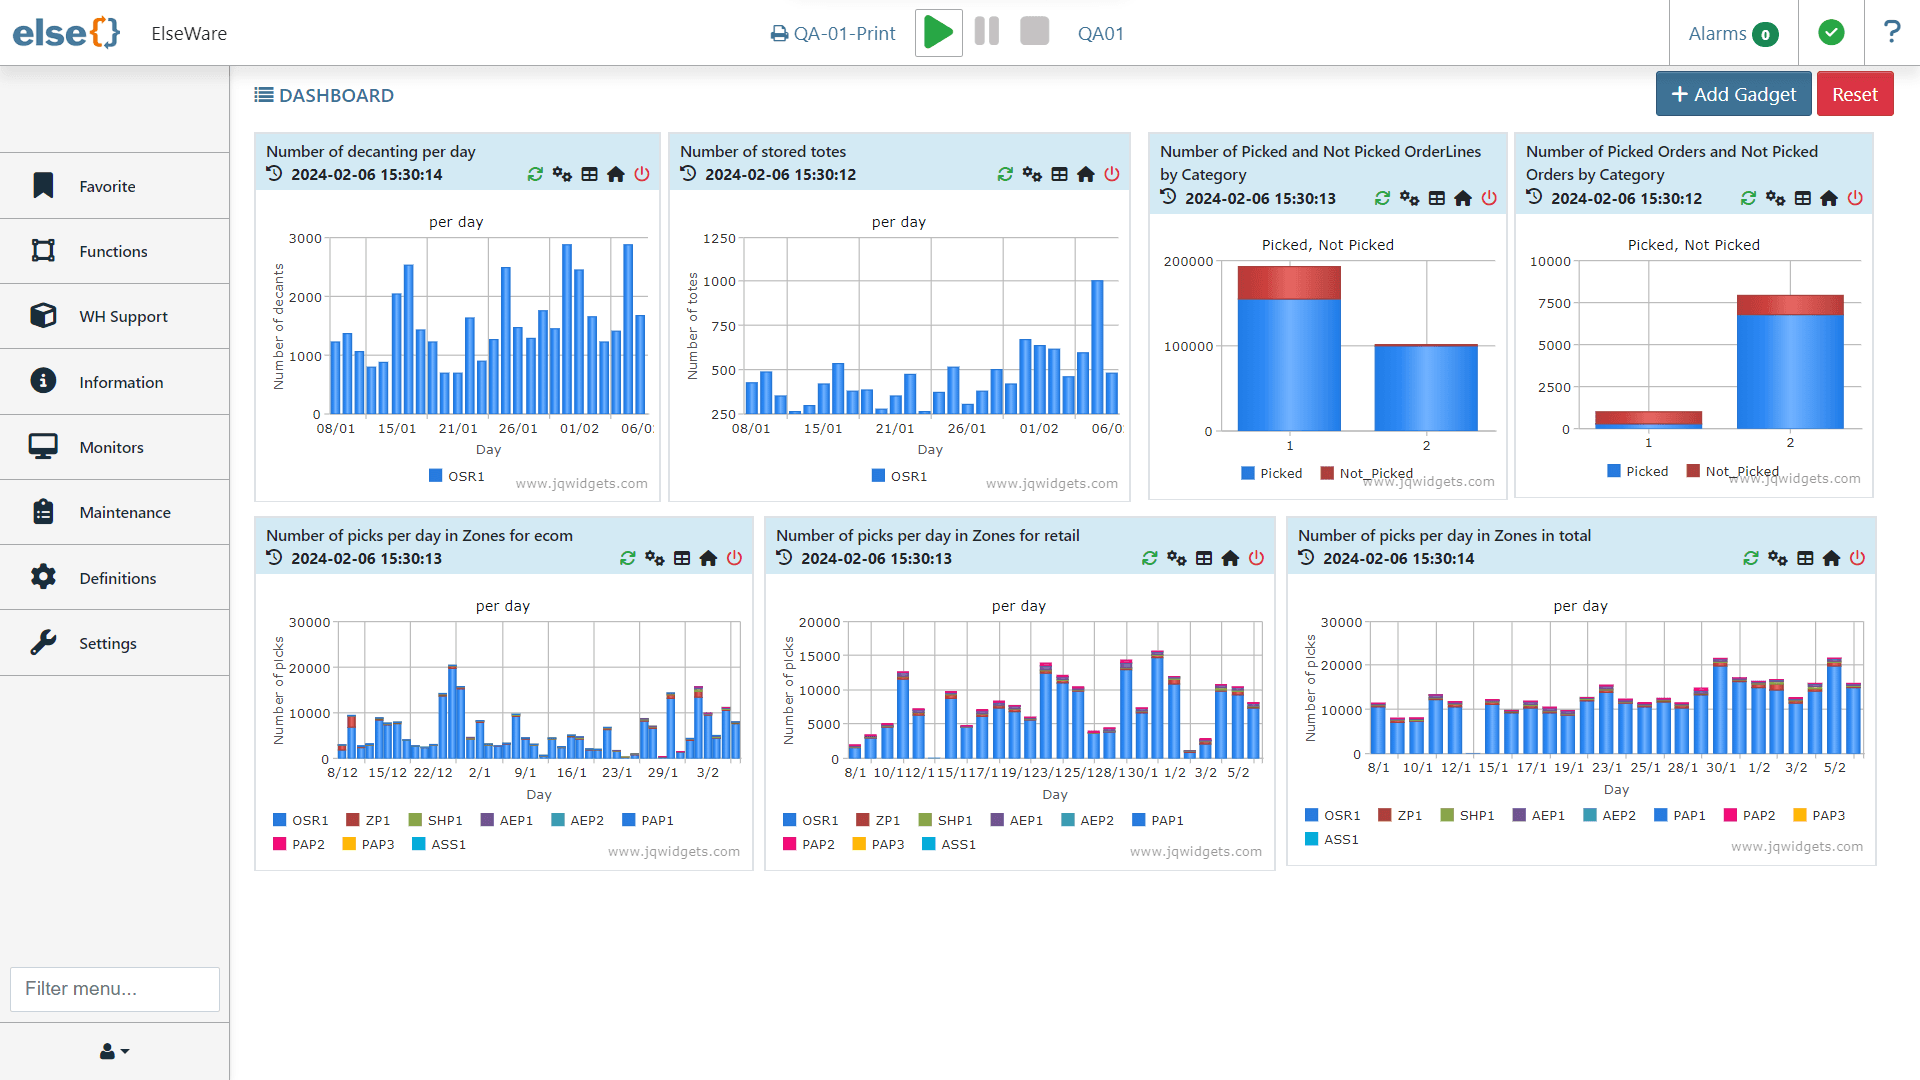Refresh the Picked Orders by Category gadget

pos(1748,198)
